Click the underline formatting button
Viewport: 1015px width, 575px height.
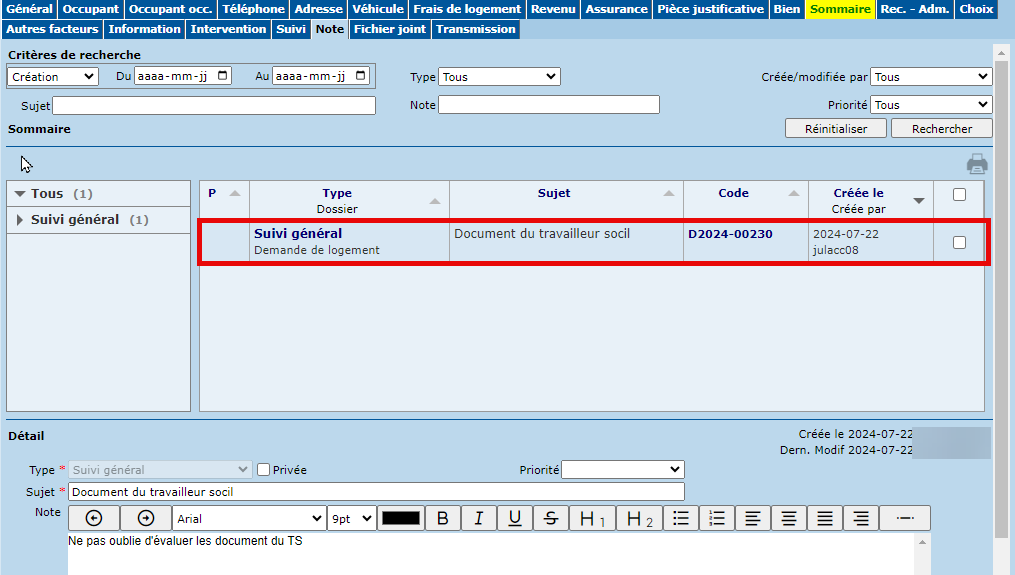[x=515, y=518]
